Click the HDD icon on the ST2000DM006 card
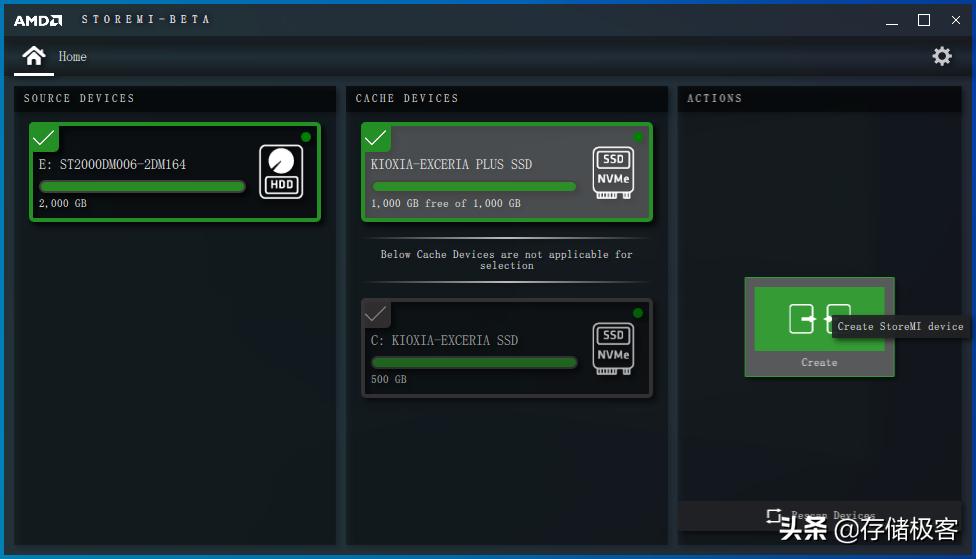The image size is (976, 559). (x=281, y=172)
